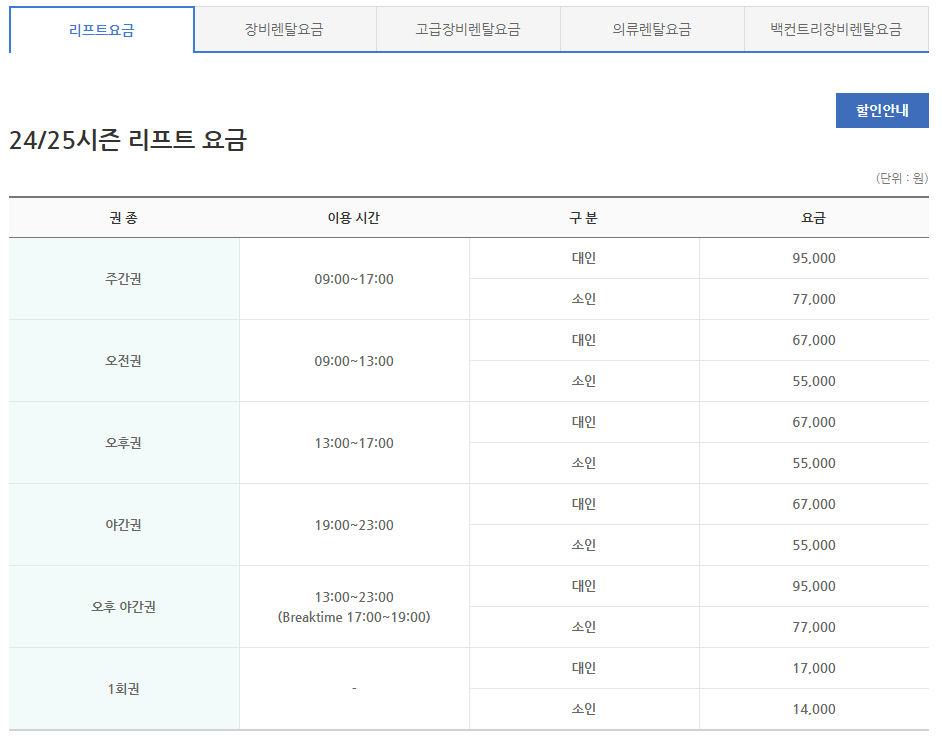Screen dimensions: 942x750
Task: Go to the 의류렌탈요금 tab
Action: [x=652, y=29]
